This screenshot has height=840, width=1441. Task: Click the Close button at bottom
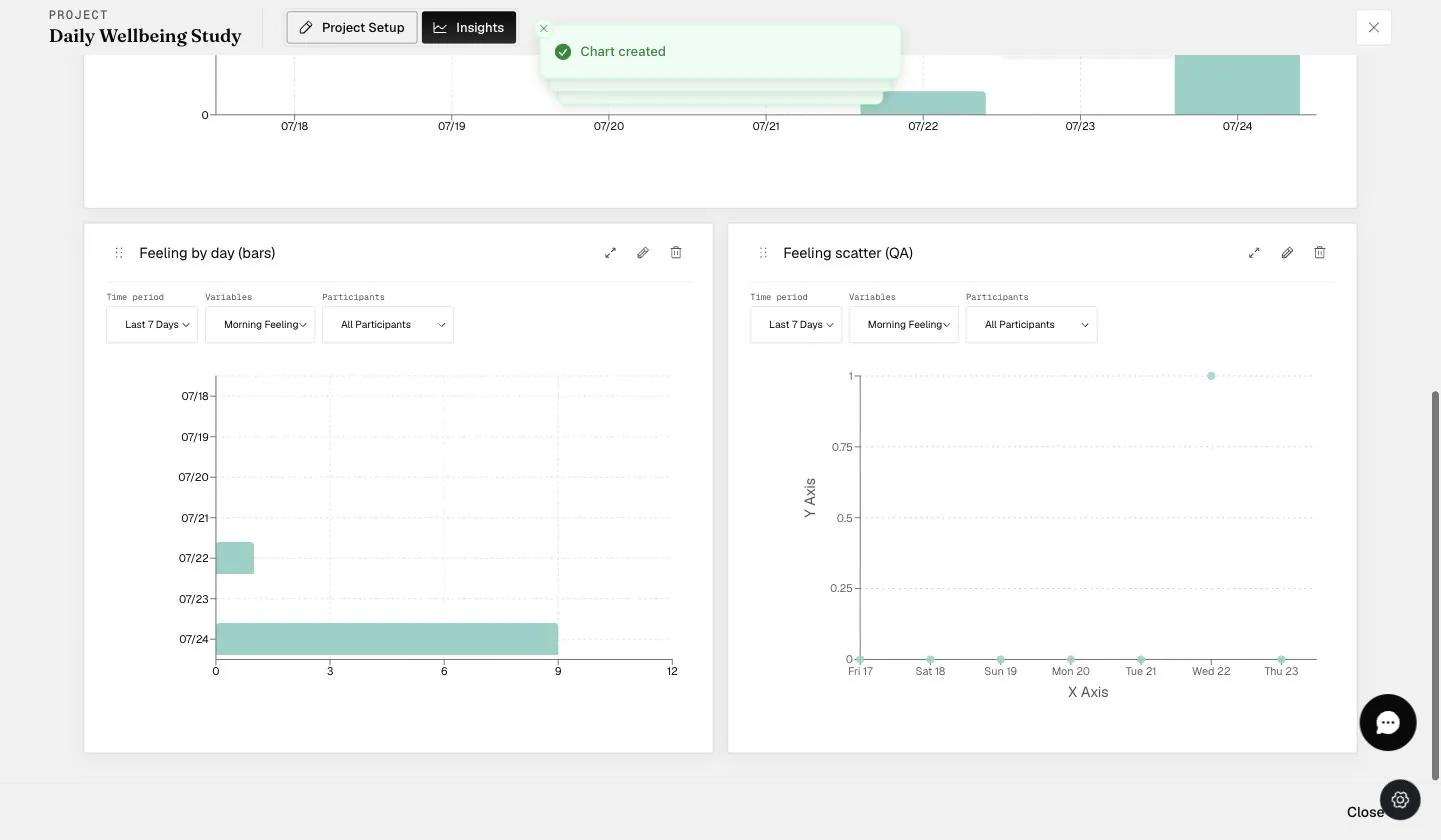click(1365, 812)
